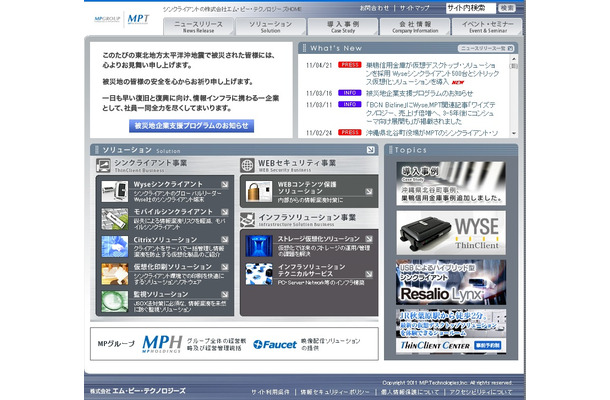Screen dimensions: 610x400
Task: Click the お問合わせ link in header
Action: pyautogui.click(x=374, y=8)
